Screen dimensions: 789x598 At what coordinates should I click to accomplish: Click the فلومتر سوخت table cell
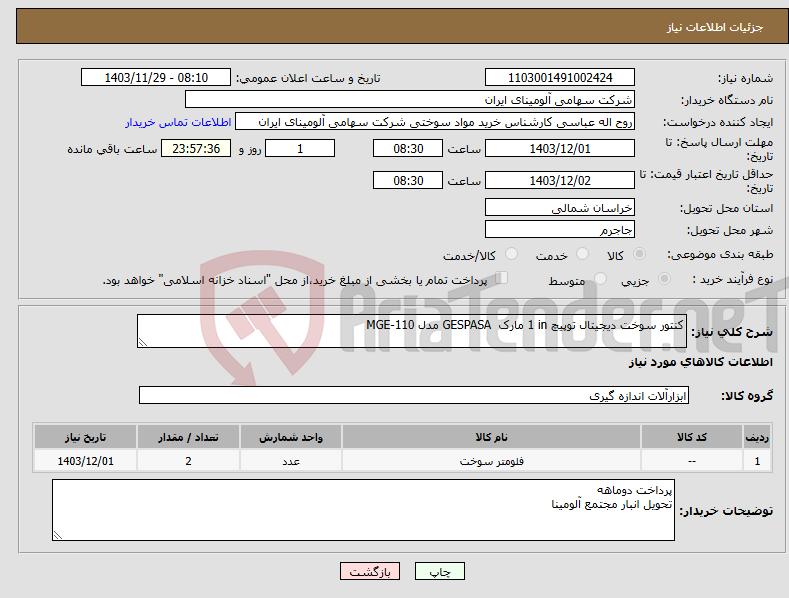pos(491,461)
